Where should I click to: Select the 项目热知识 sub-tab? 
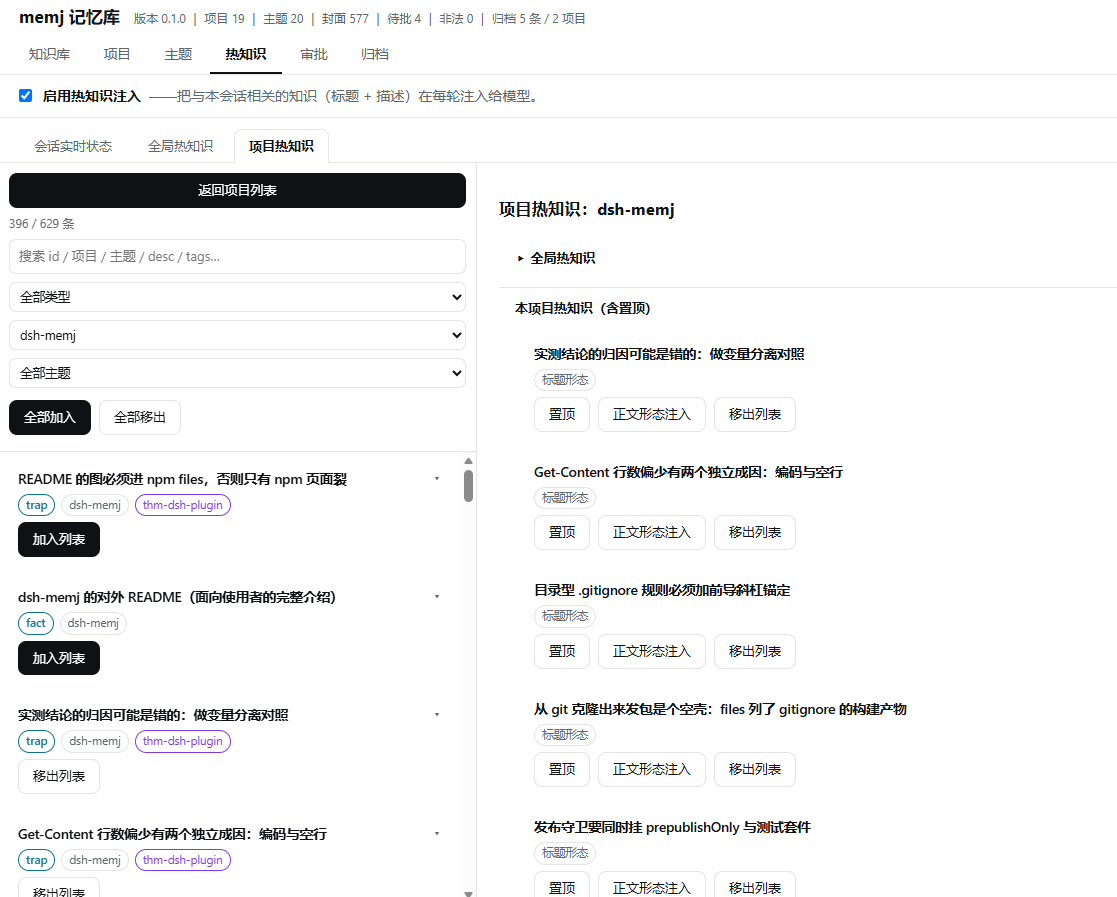click(281, 146)
